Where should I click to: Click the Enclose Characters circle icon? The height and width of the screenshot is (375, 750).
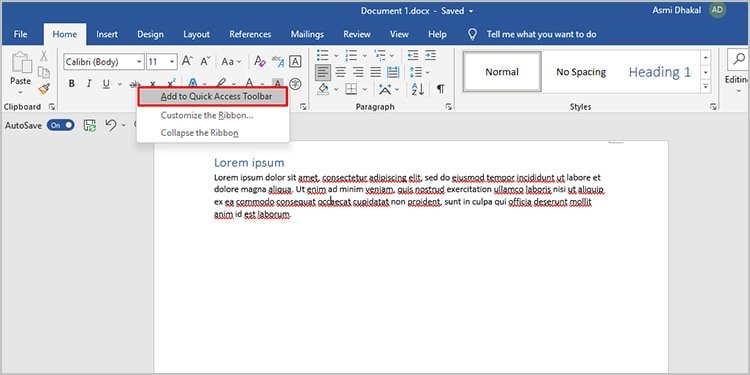coord(296,84)
